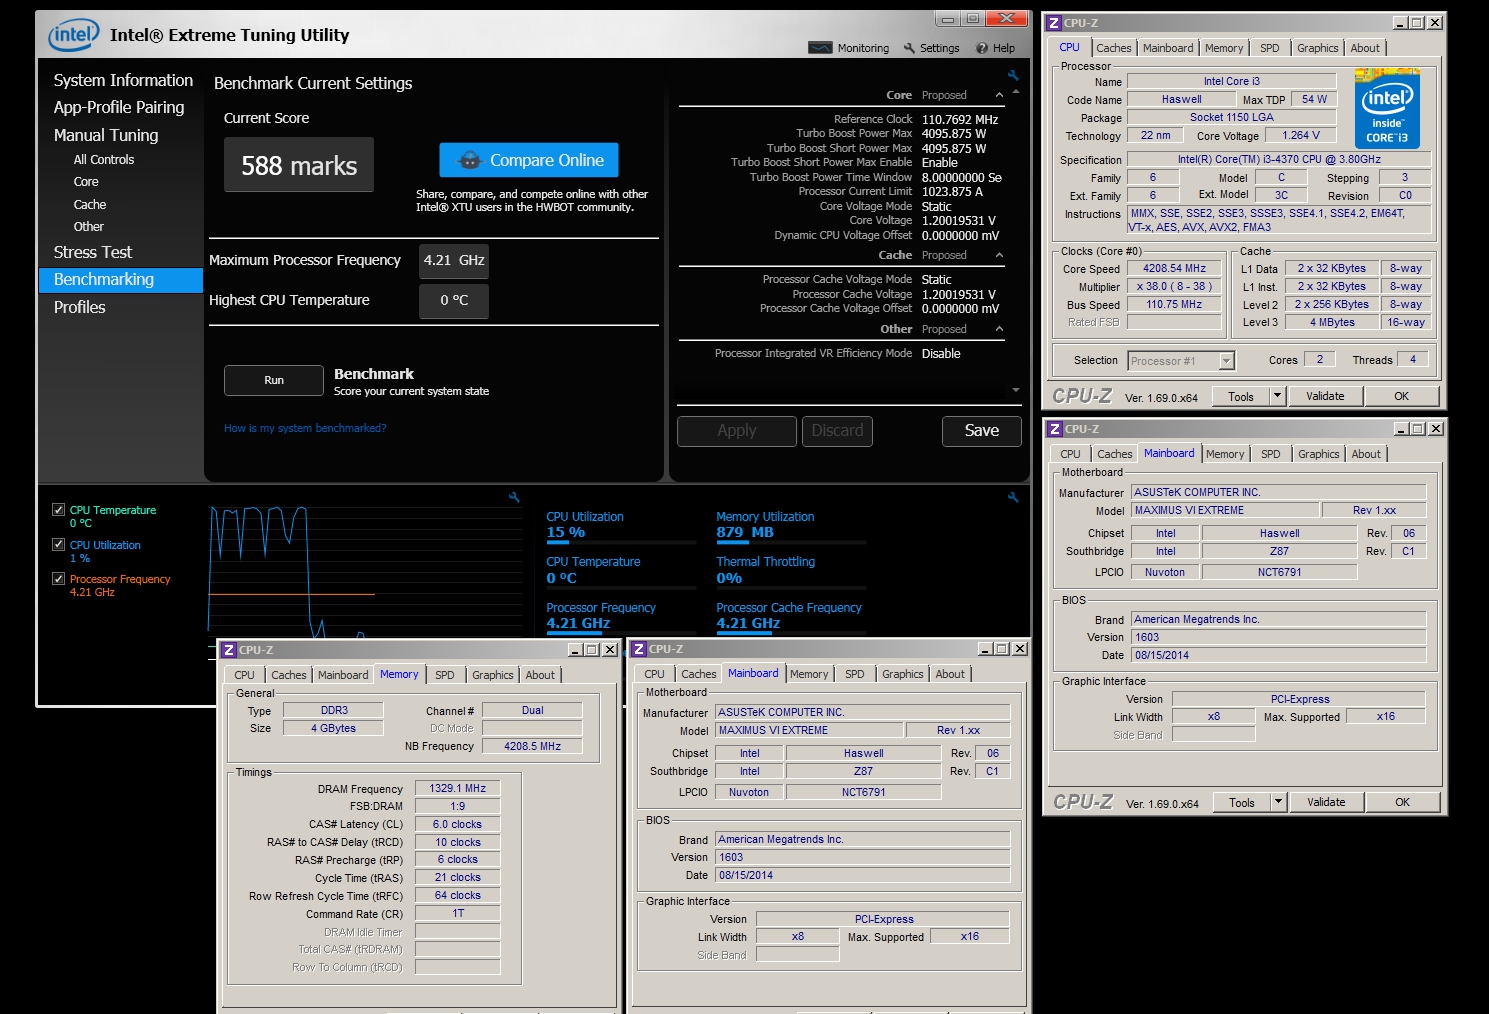Toggle the CPU Utilization monitor checkbox

(58, 545)
